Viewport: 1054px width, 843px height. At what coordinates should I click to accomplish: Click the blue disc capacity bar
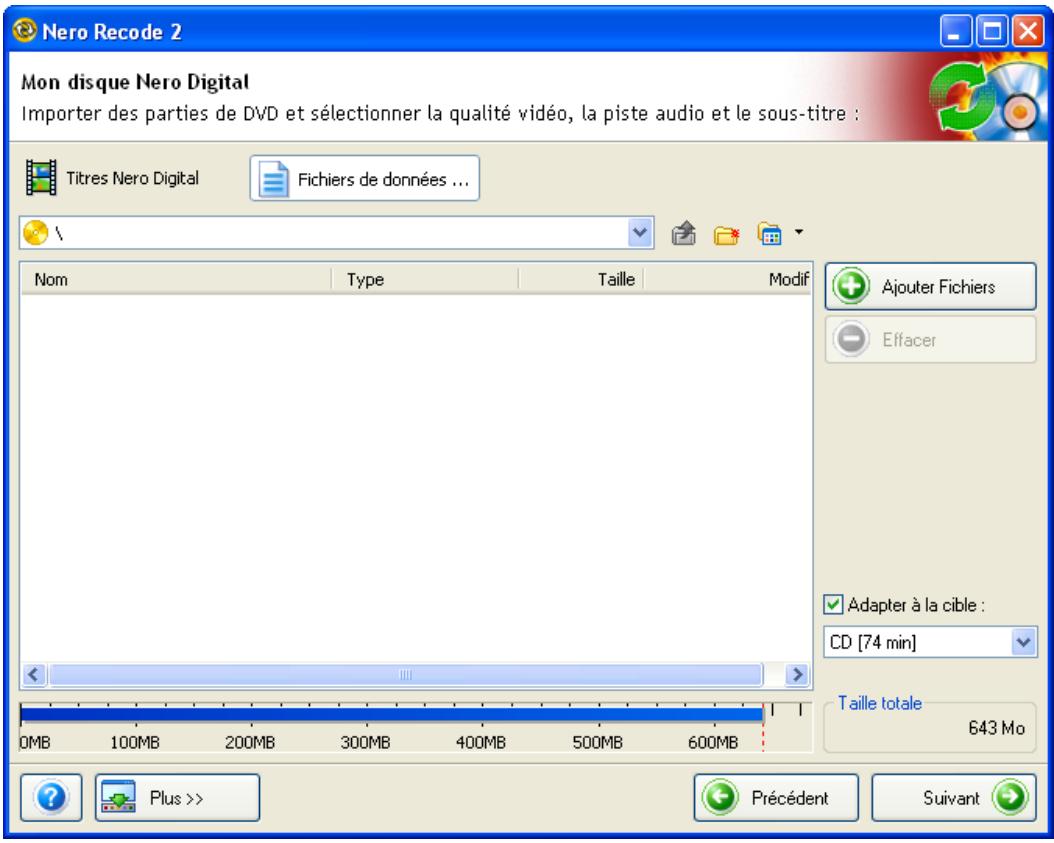point(392,715)
